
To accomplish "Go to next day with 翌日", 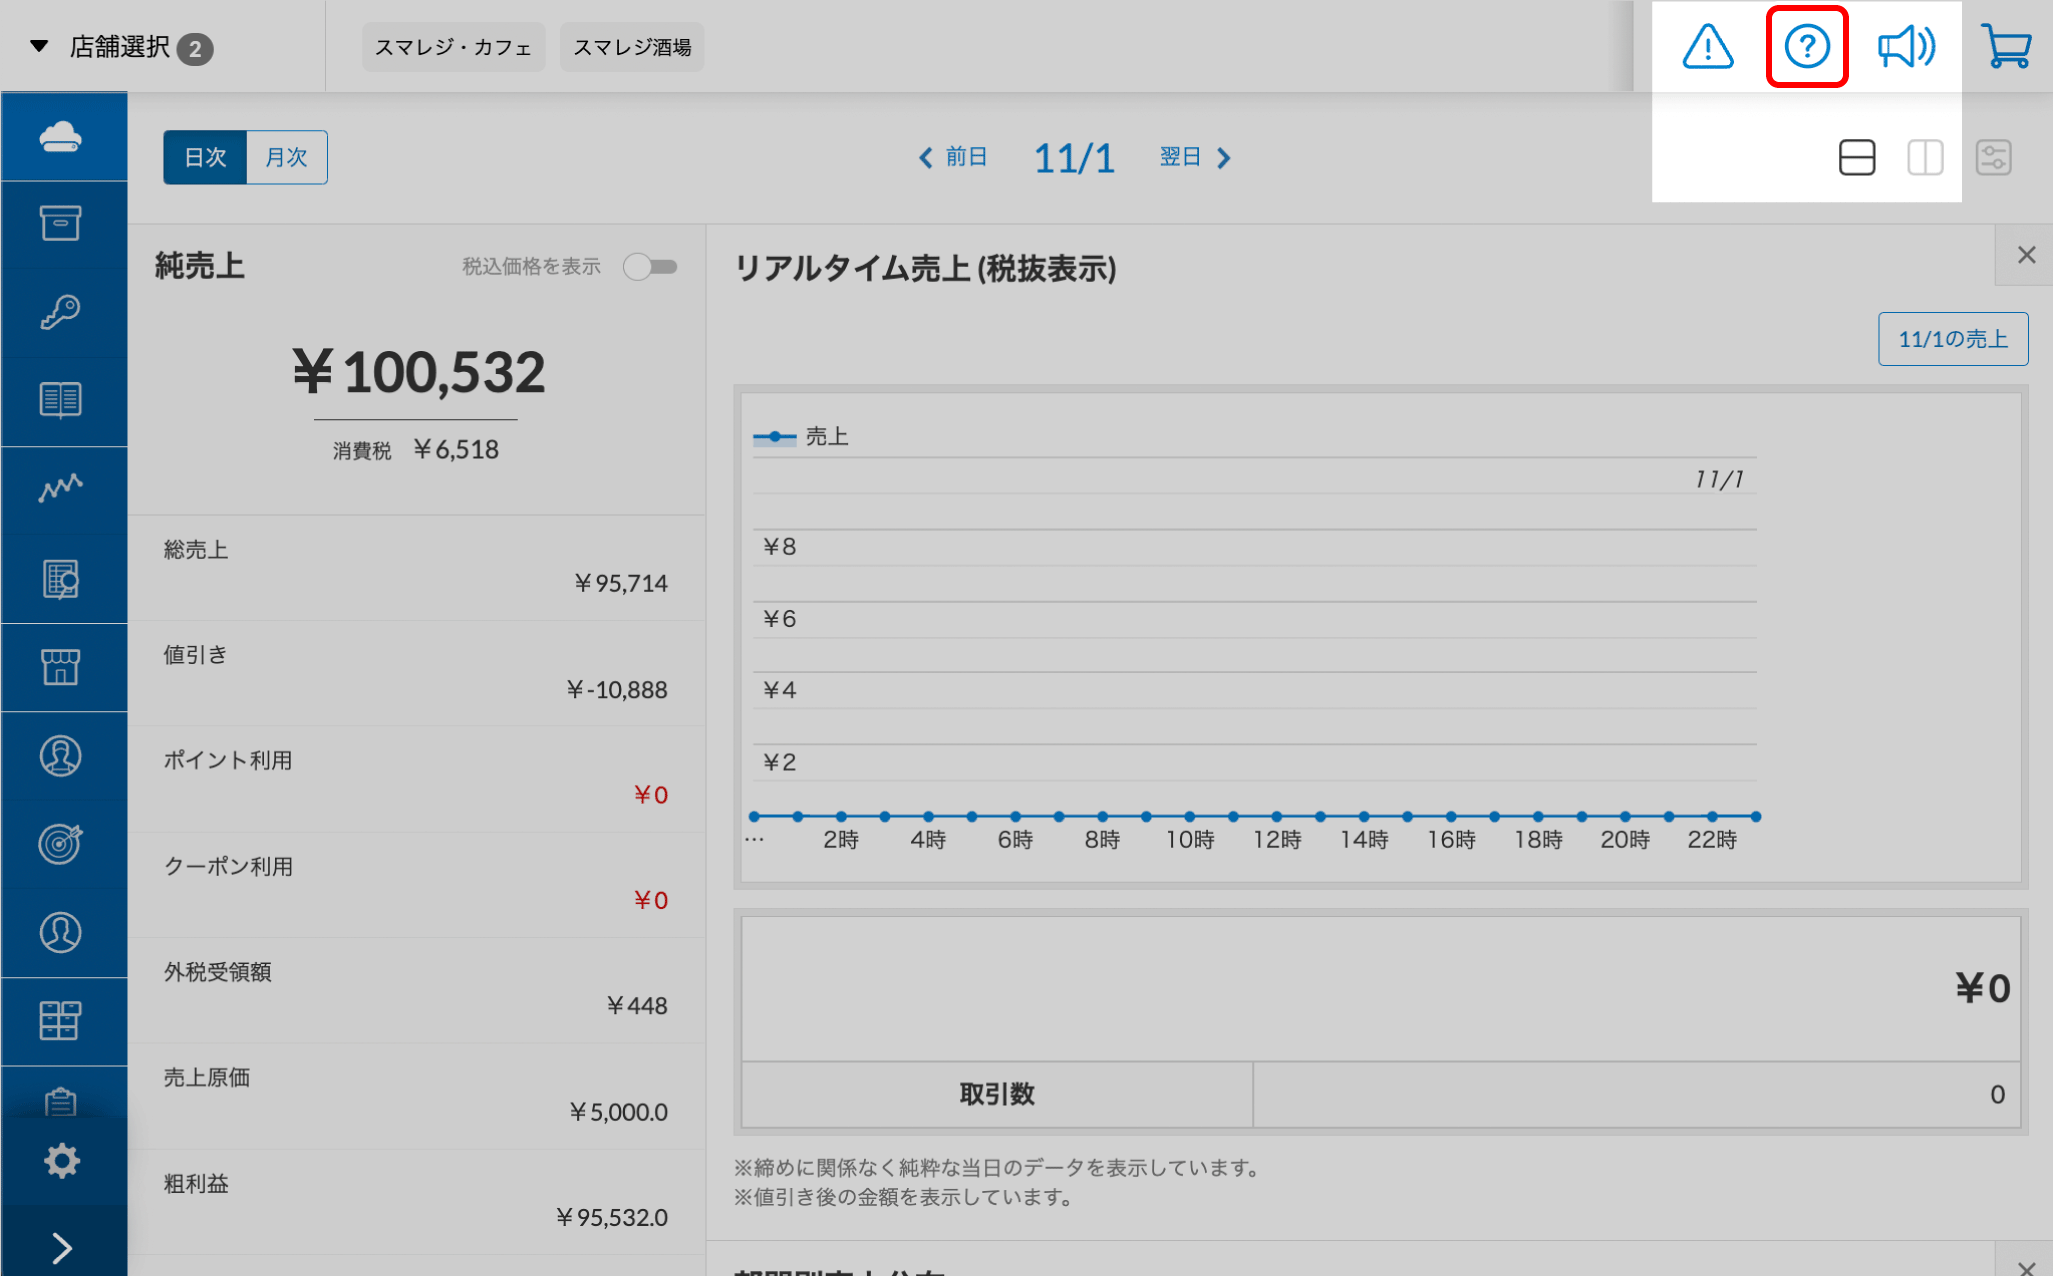I will tap(1196, 157).
